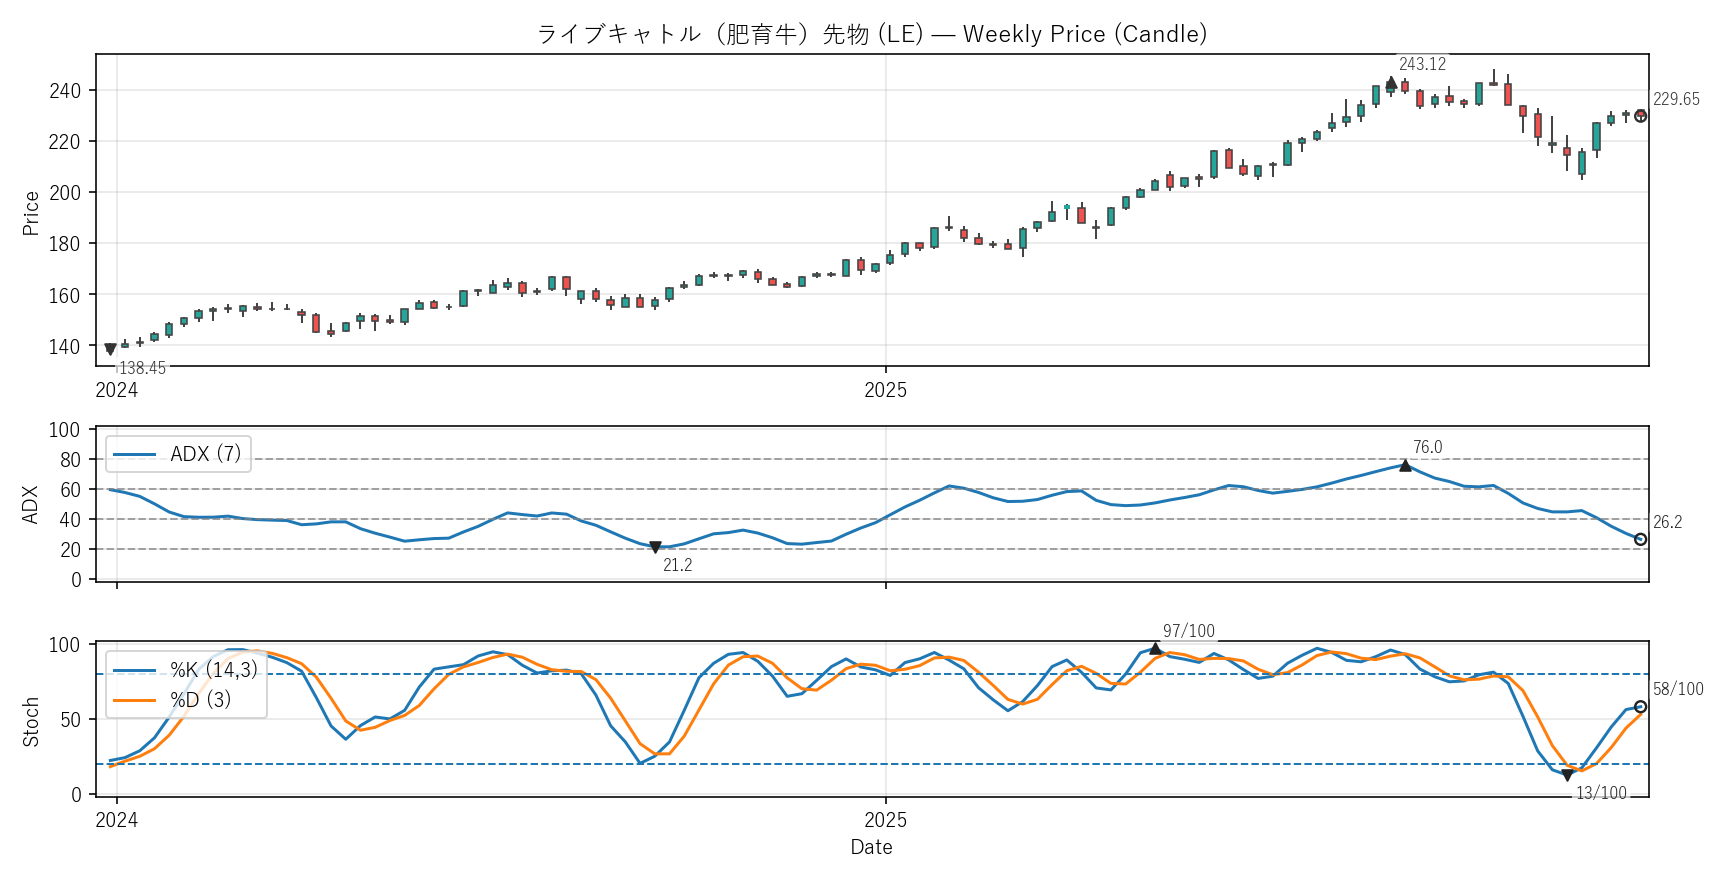
Task: Select the latest Stochastic circle marker near 58/100
Action: tap(1641, 707)
